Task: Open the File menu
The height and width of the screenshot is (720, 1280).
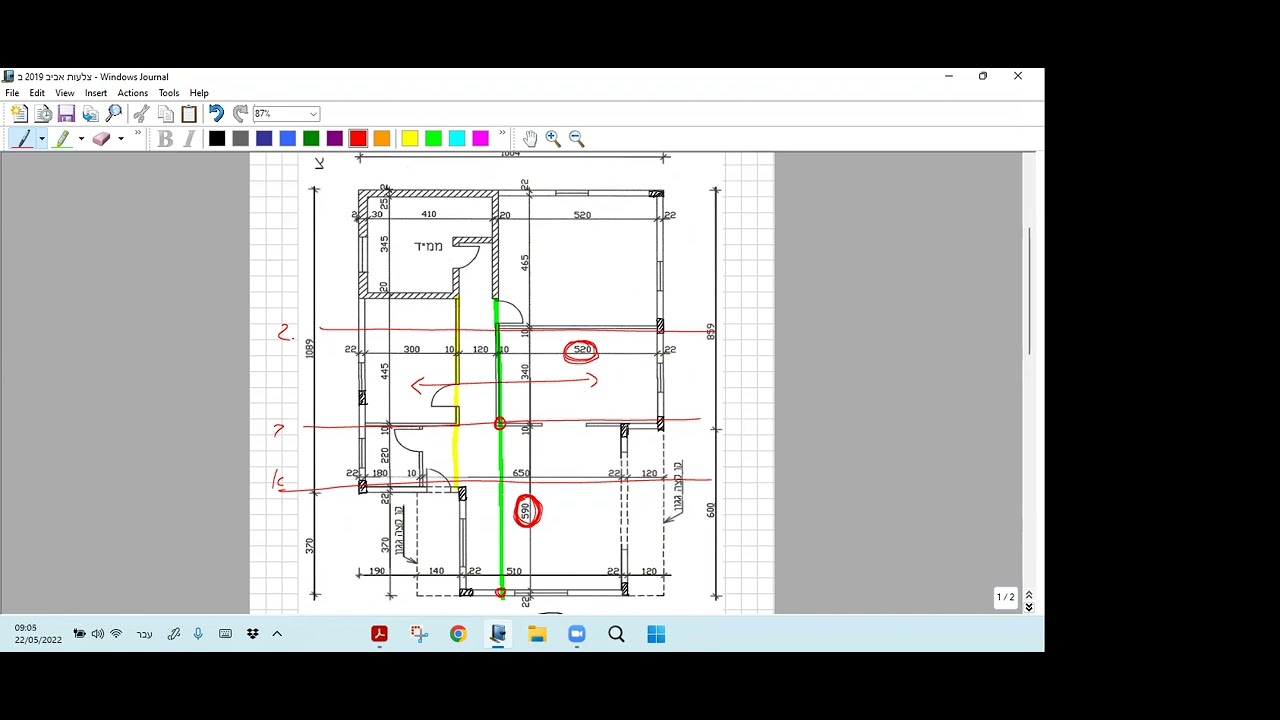Action: pos(12,93)
